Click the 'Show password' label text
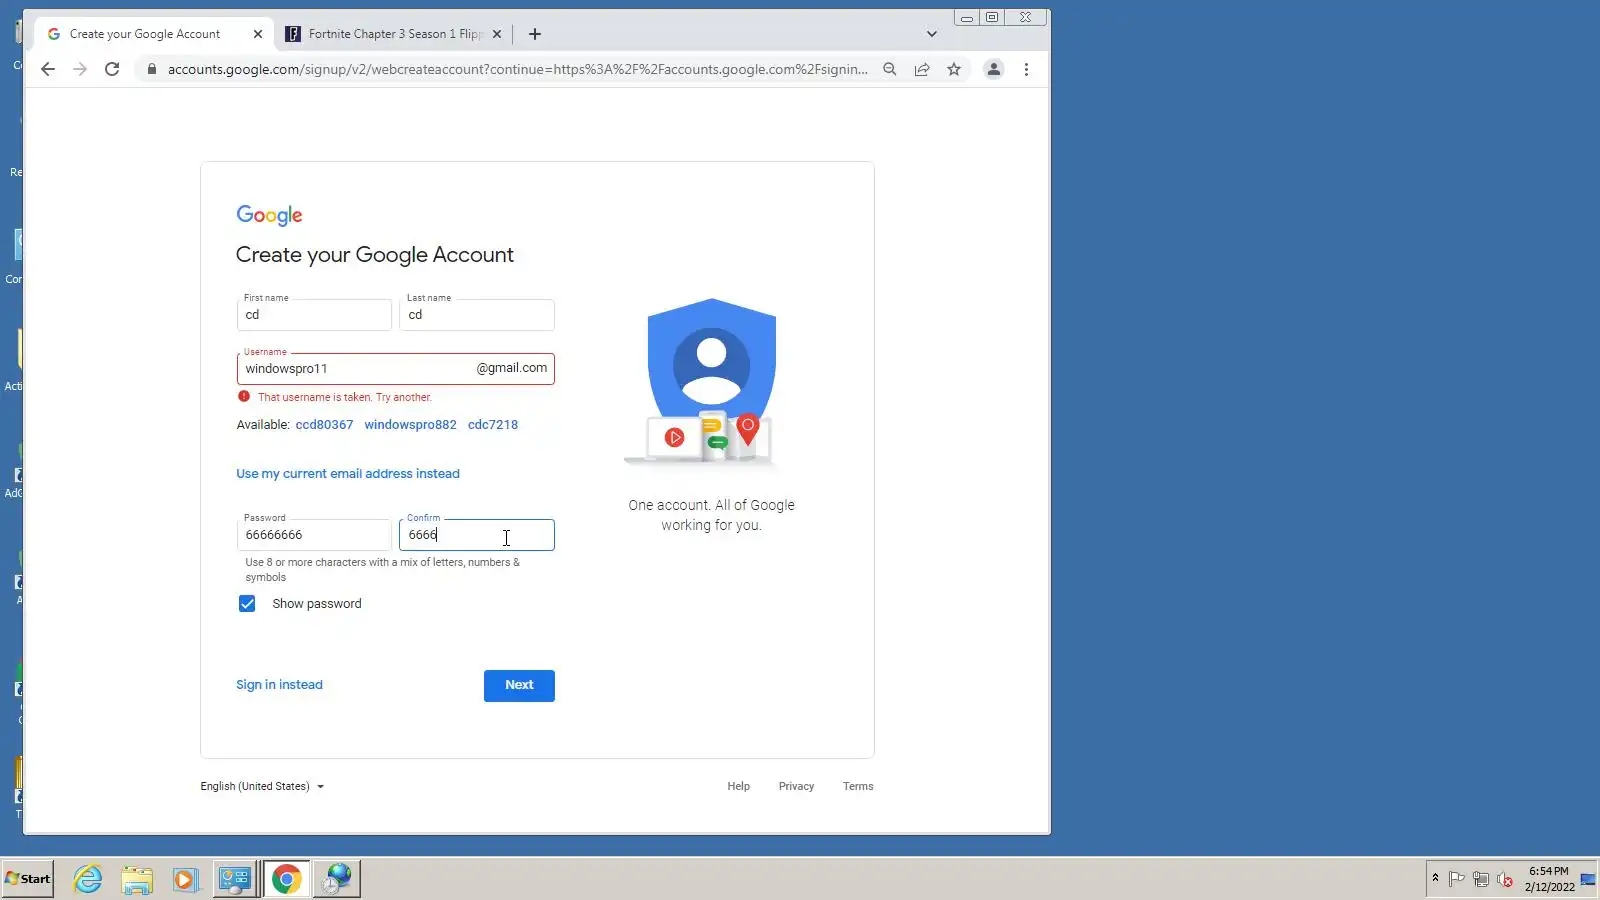This screenshot has height=900, width=1600. 317,604
